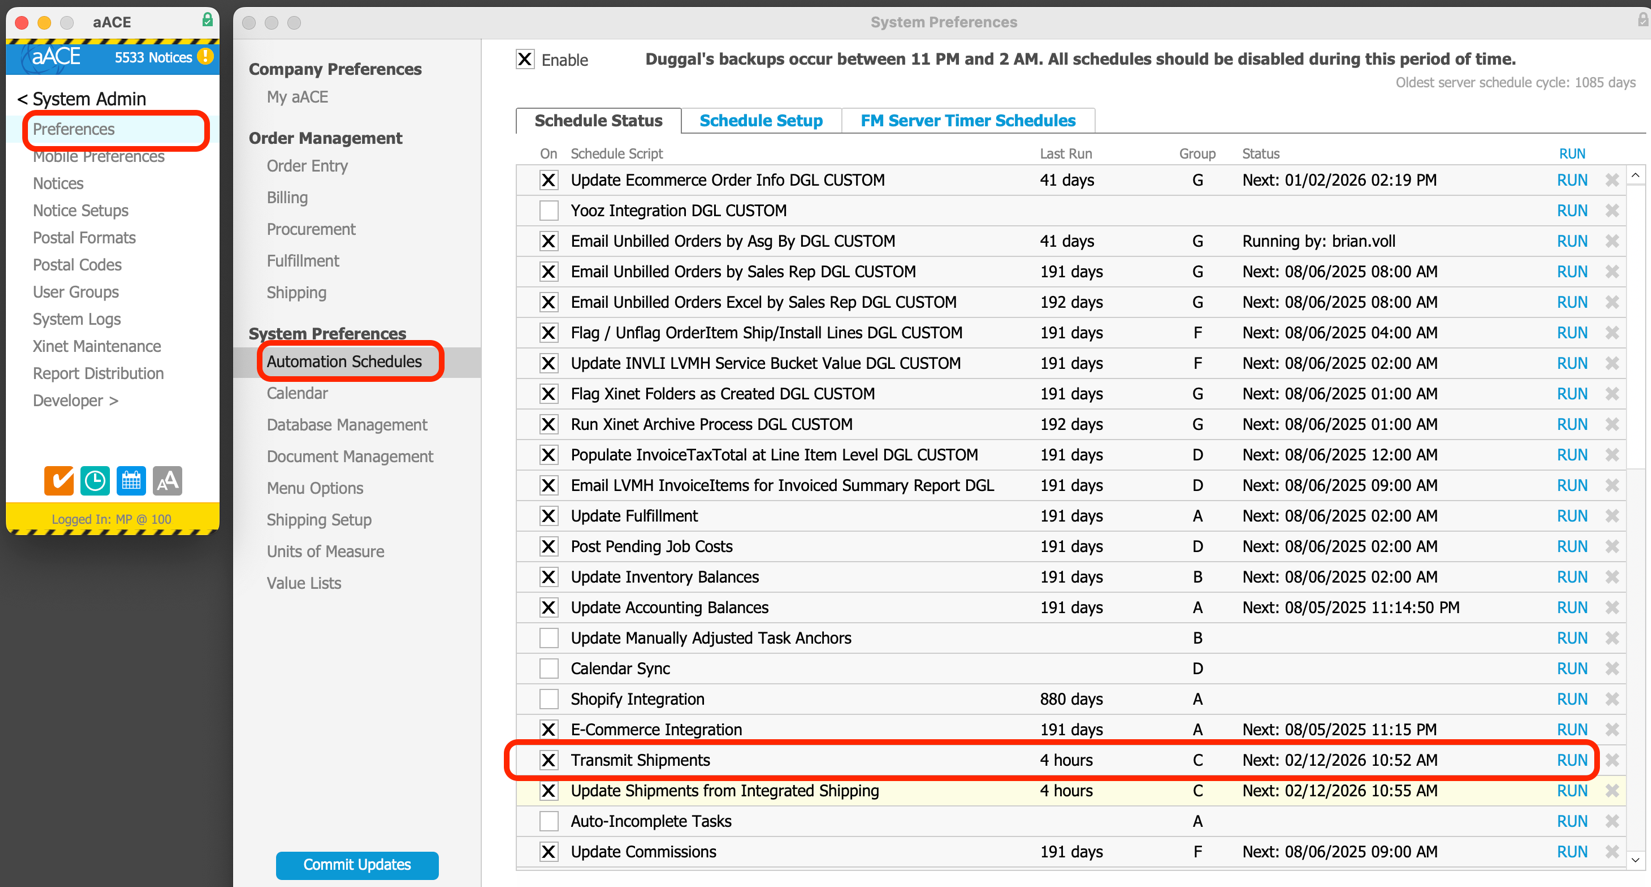This screenshot has width=1651, height=887.
Task: Remove the Update Commissions schedule row
Action: pyautogui.click(x=1612, y=852)
